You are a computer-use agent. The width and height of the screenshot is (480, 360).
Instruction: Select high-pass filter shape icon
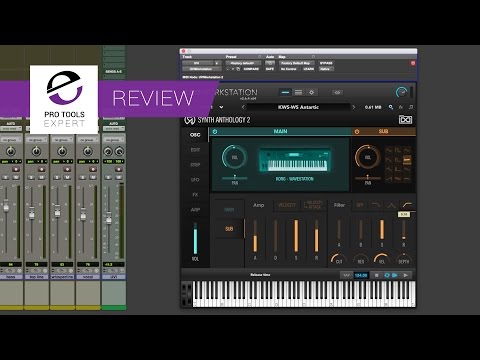pos(407,205)
